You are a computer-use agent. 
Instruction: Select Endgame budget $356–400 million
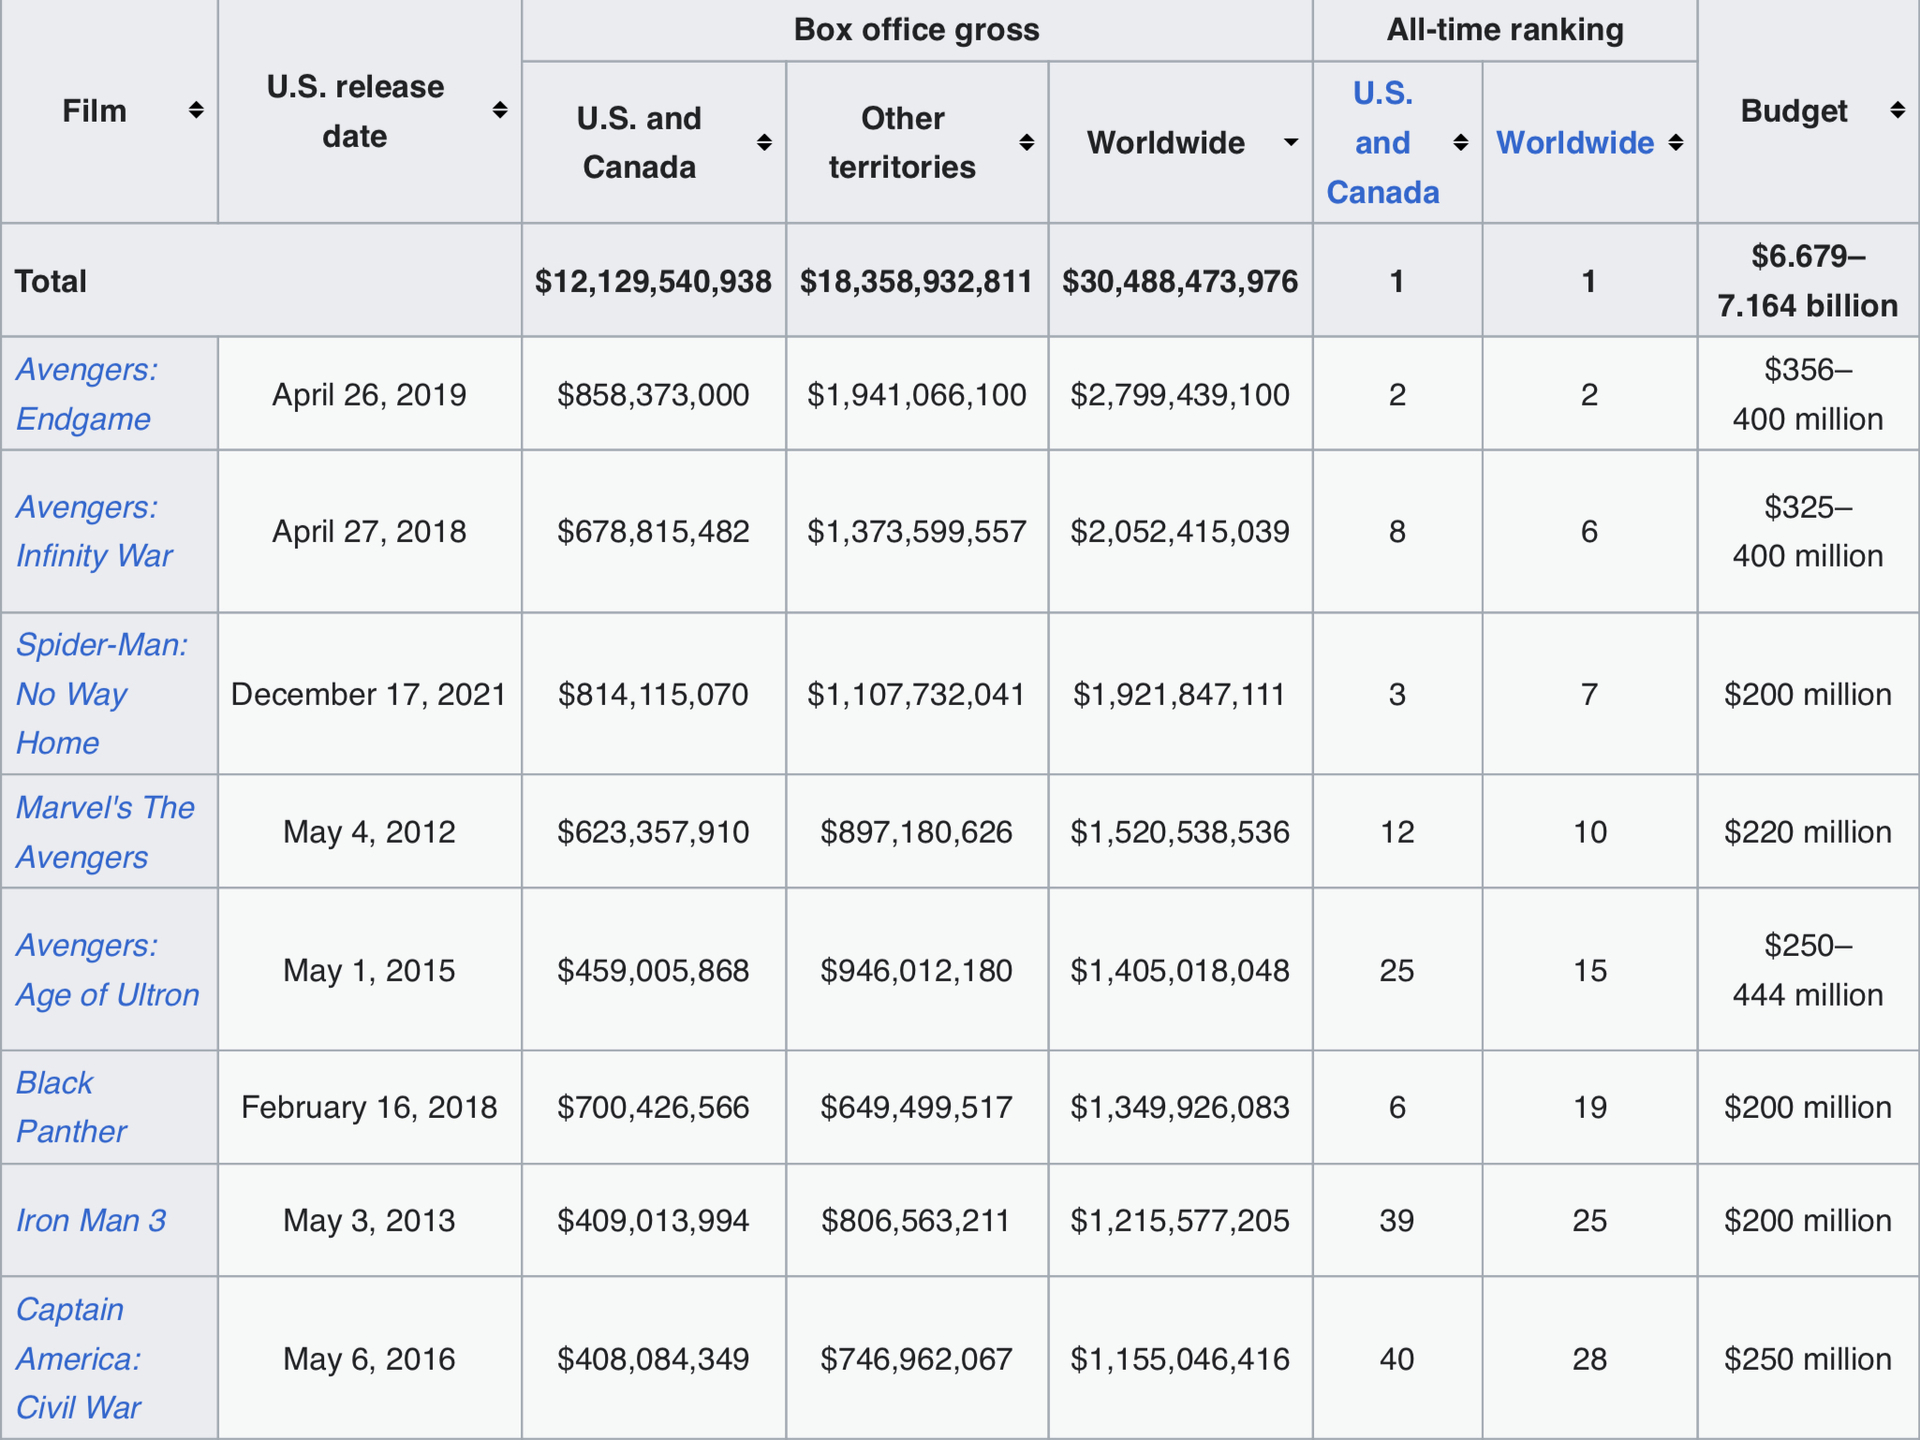click(x=1808, y=394)
